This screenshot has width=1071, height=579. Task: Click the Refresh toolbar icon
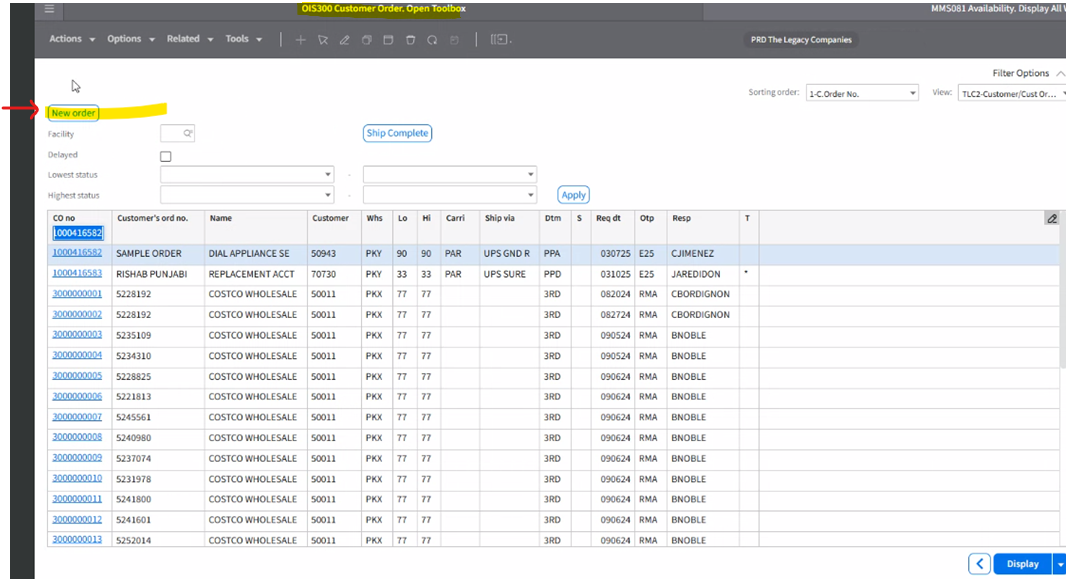pyautogui.click(x=432, y=40)
